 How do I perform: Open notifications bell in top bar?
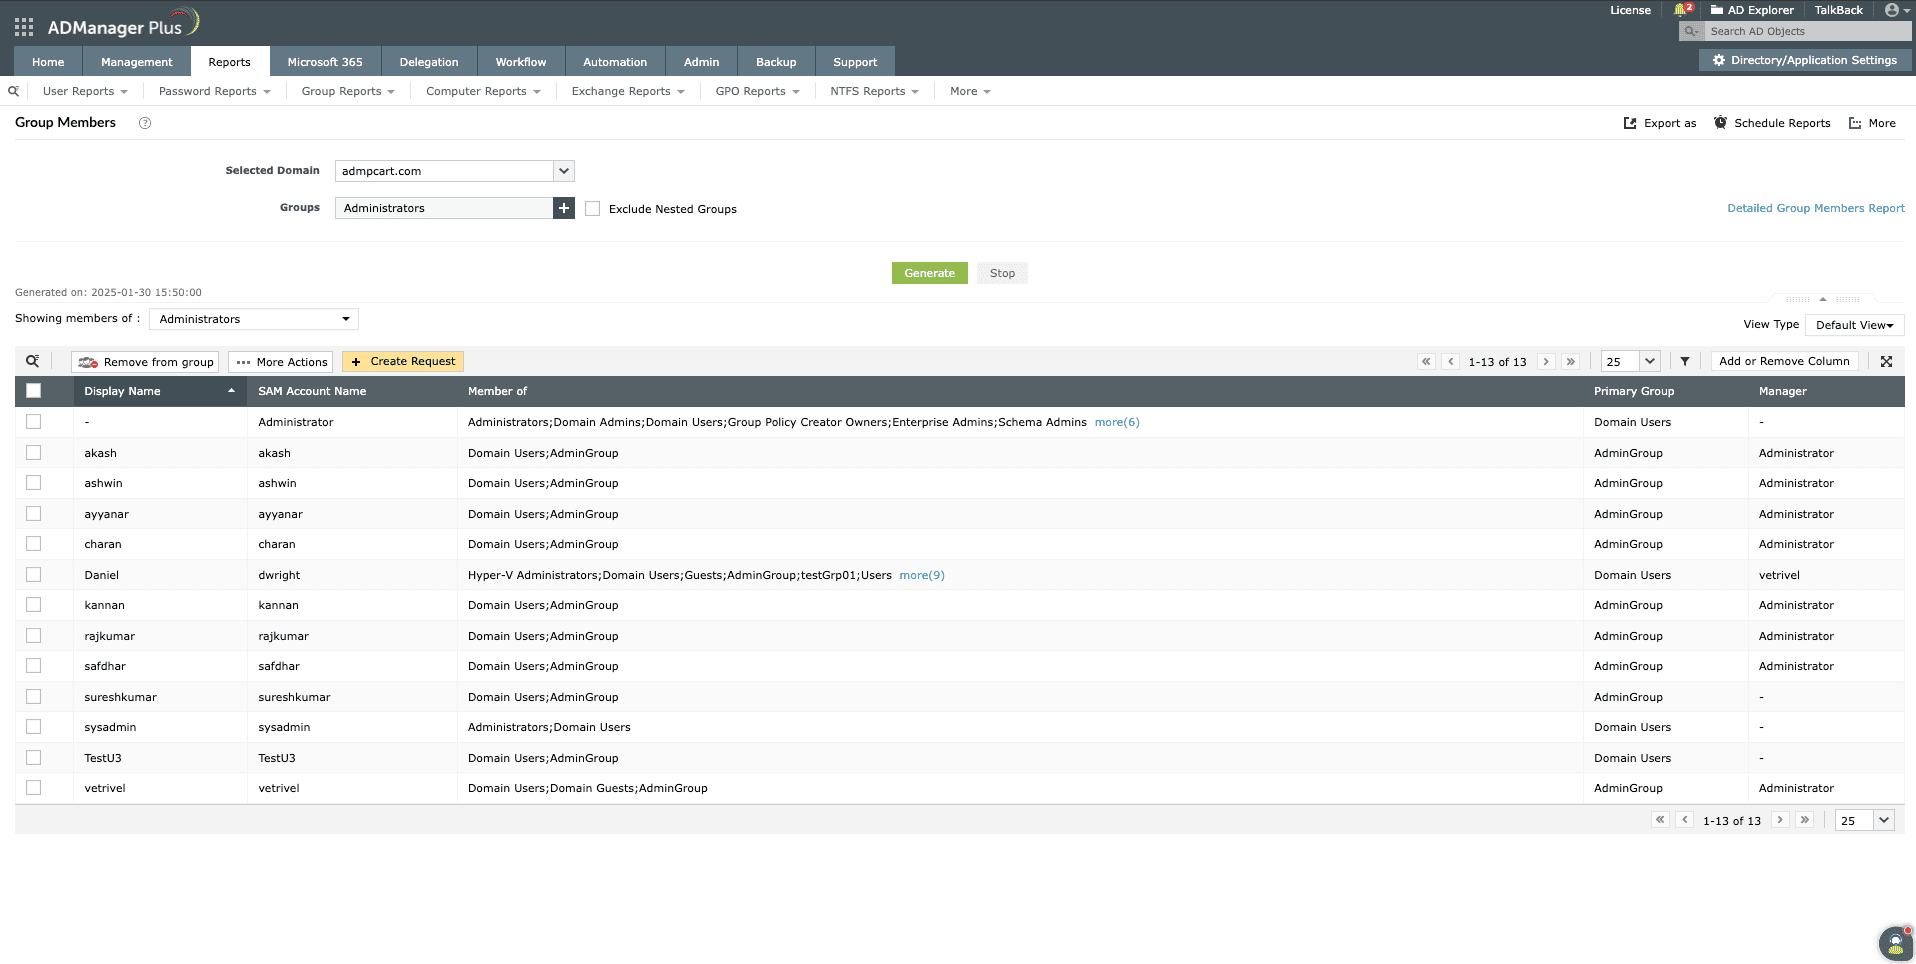(x=1680, y=10)
